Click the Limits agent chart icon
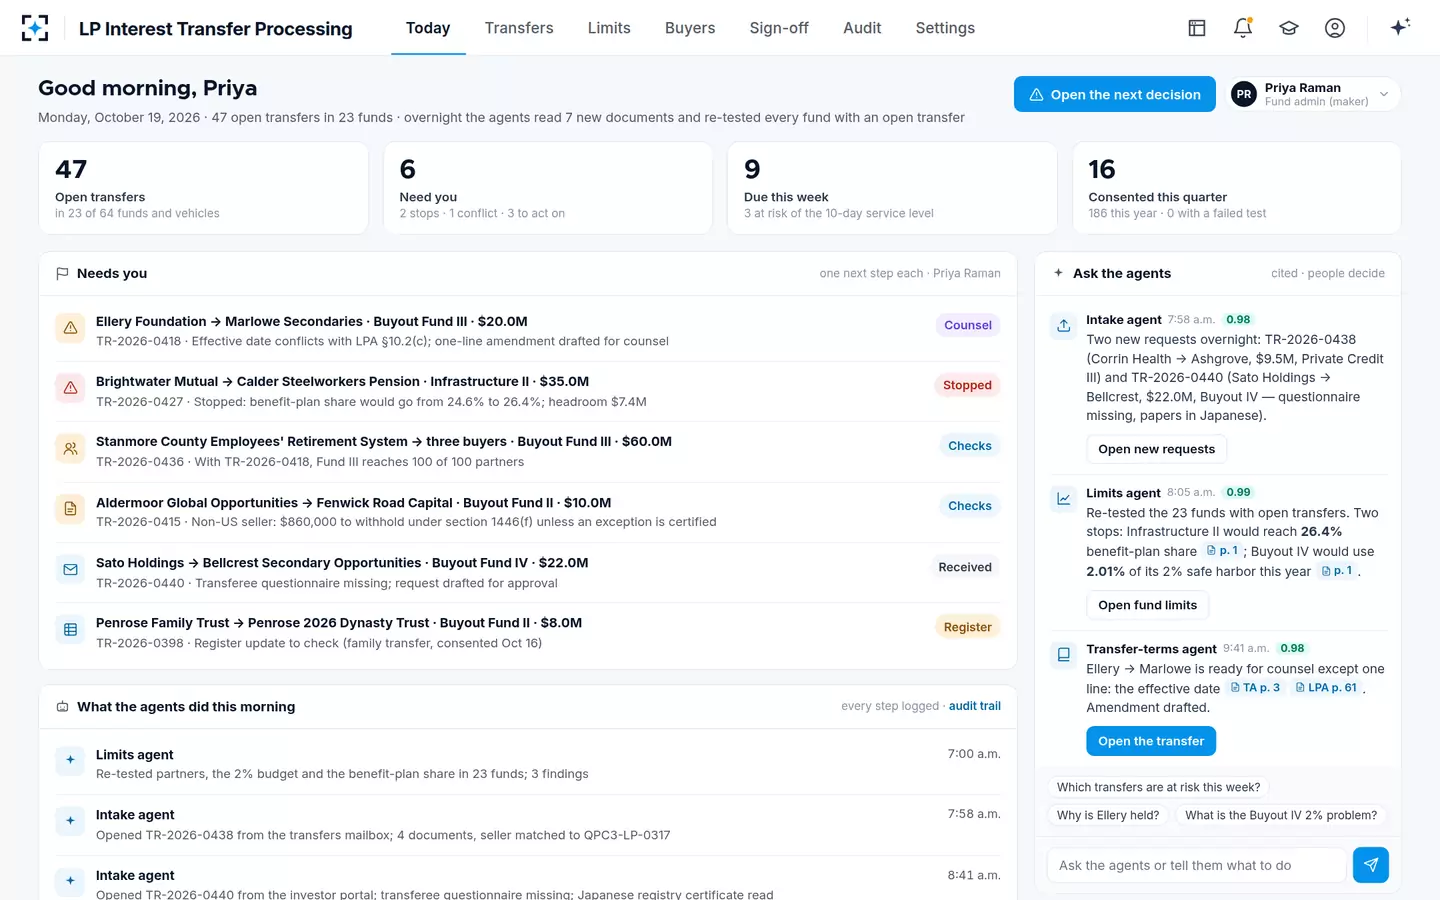The image size is (1440, 900). tap(1064, 498)
